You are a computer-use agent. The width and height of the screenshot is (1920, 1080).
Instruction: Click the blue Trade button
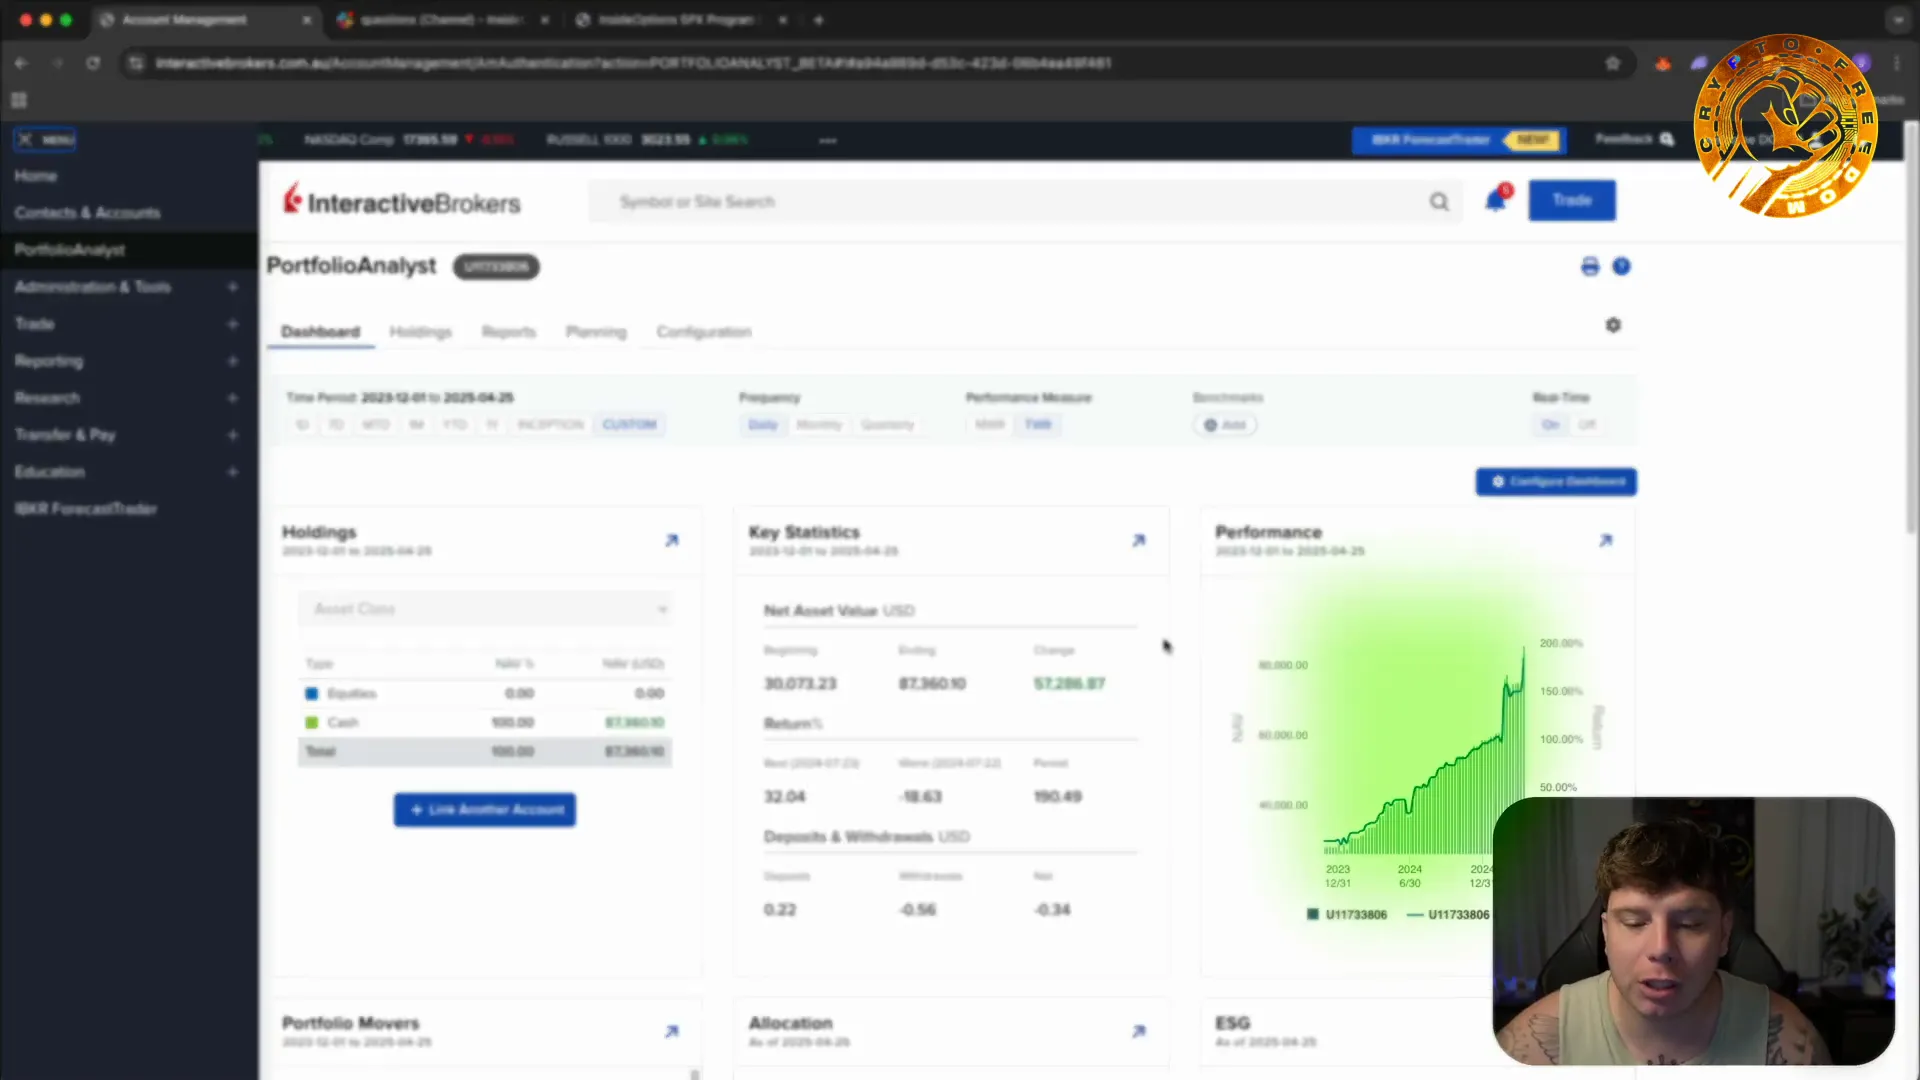[1572, 200]
